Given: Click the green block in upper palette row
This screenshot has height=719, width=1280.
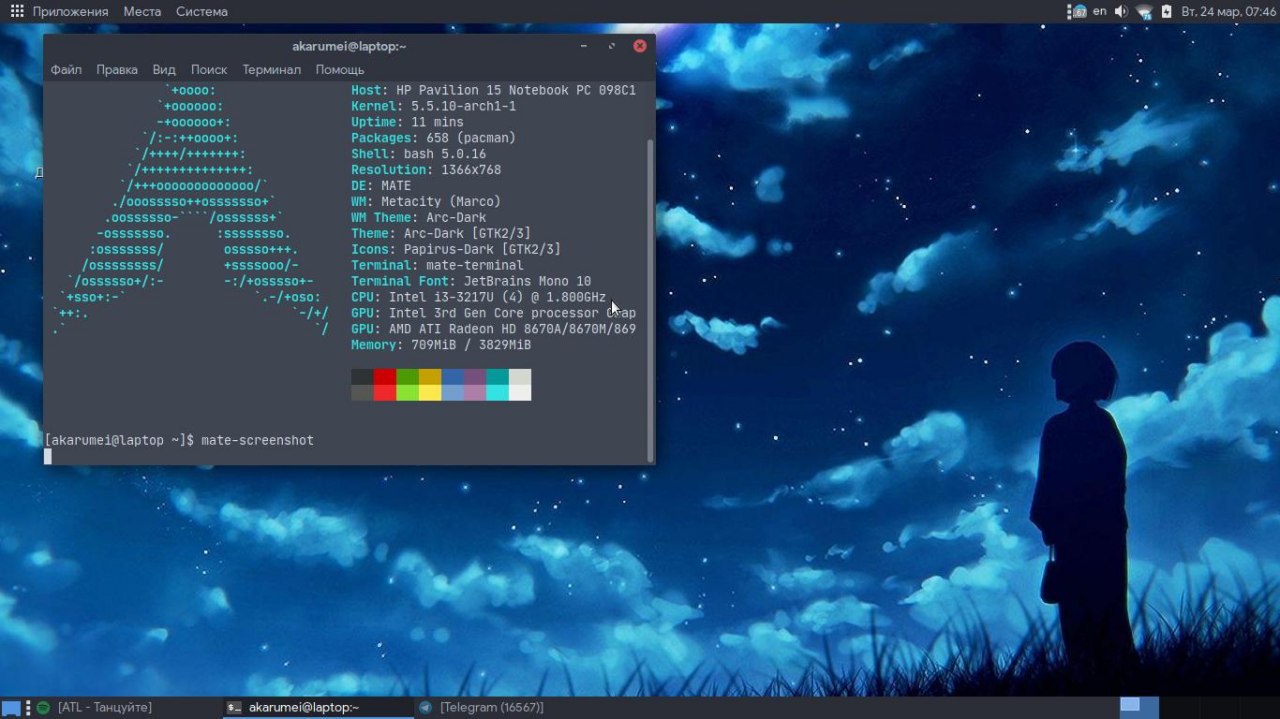Looking at the screenshot, I should pyautogui.click(x=407, y=377).
